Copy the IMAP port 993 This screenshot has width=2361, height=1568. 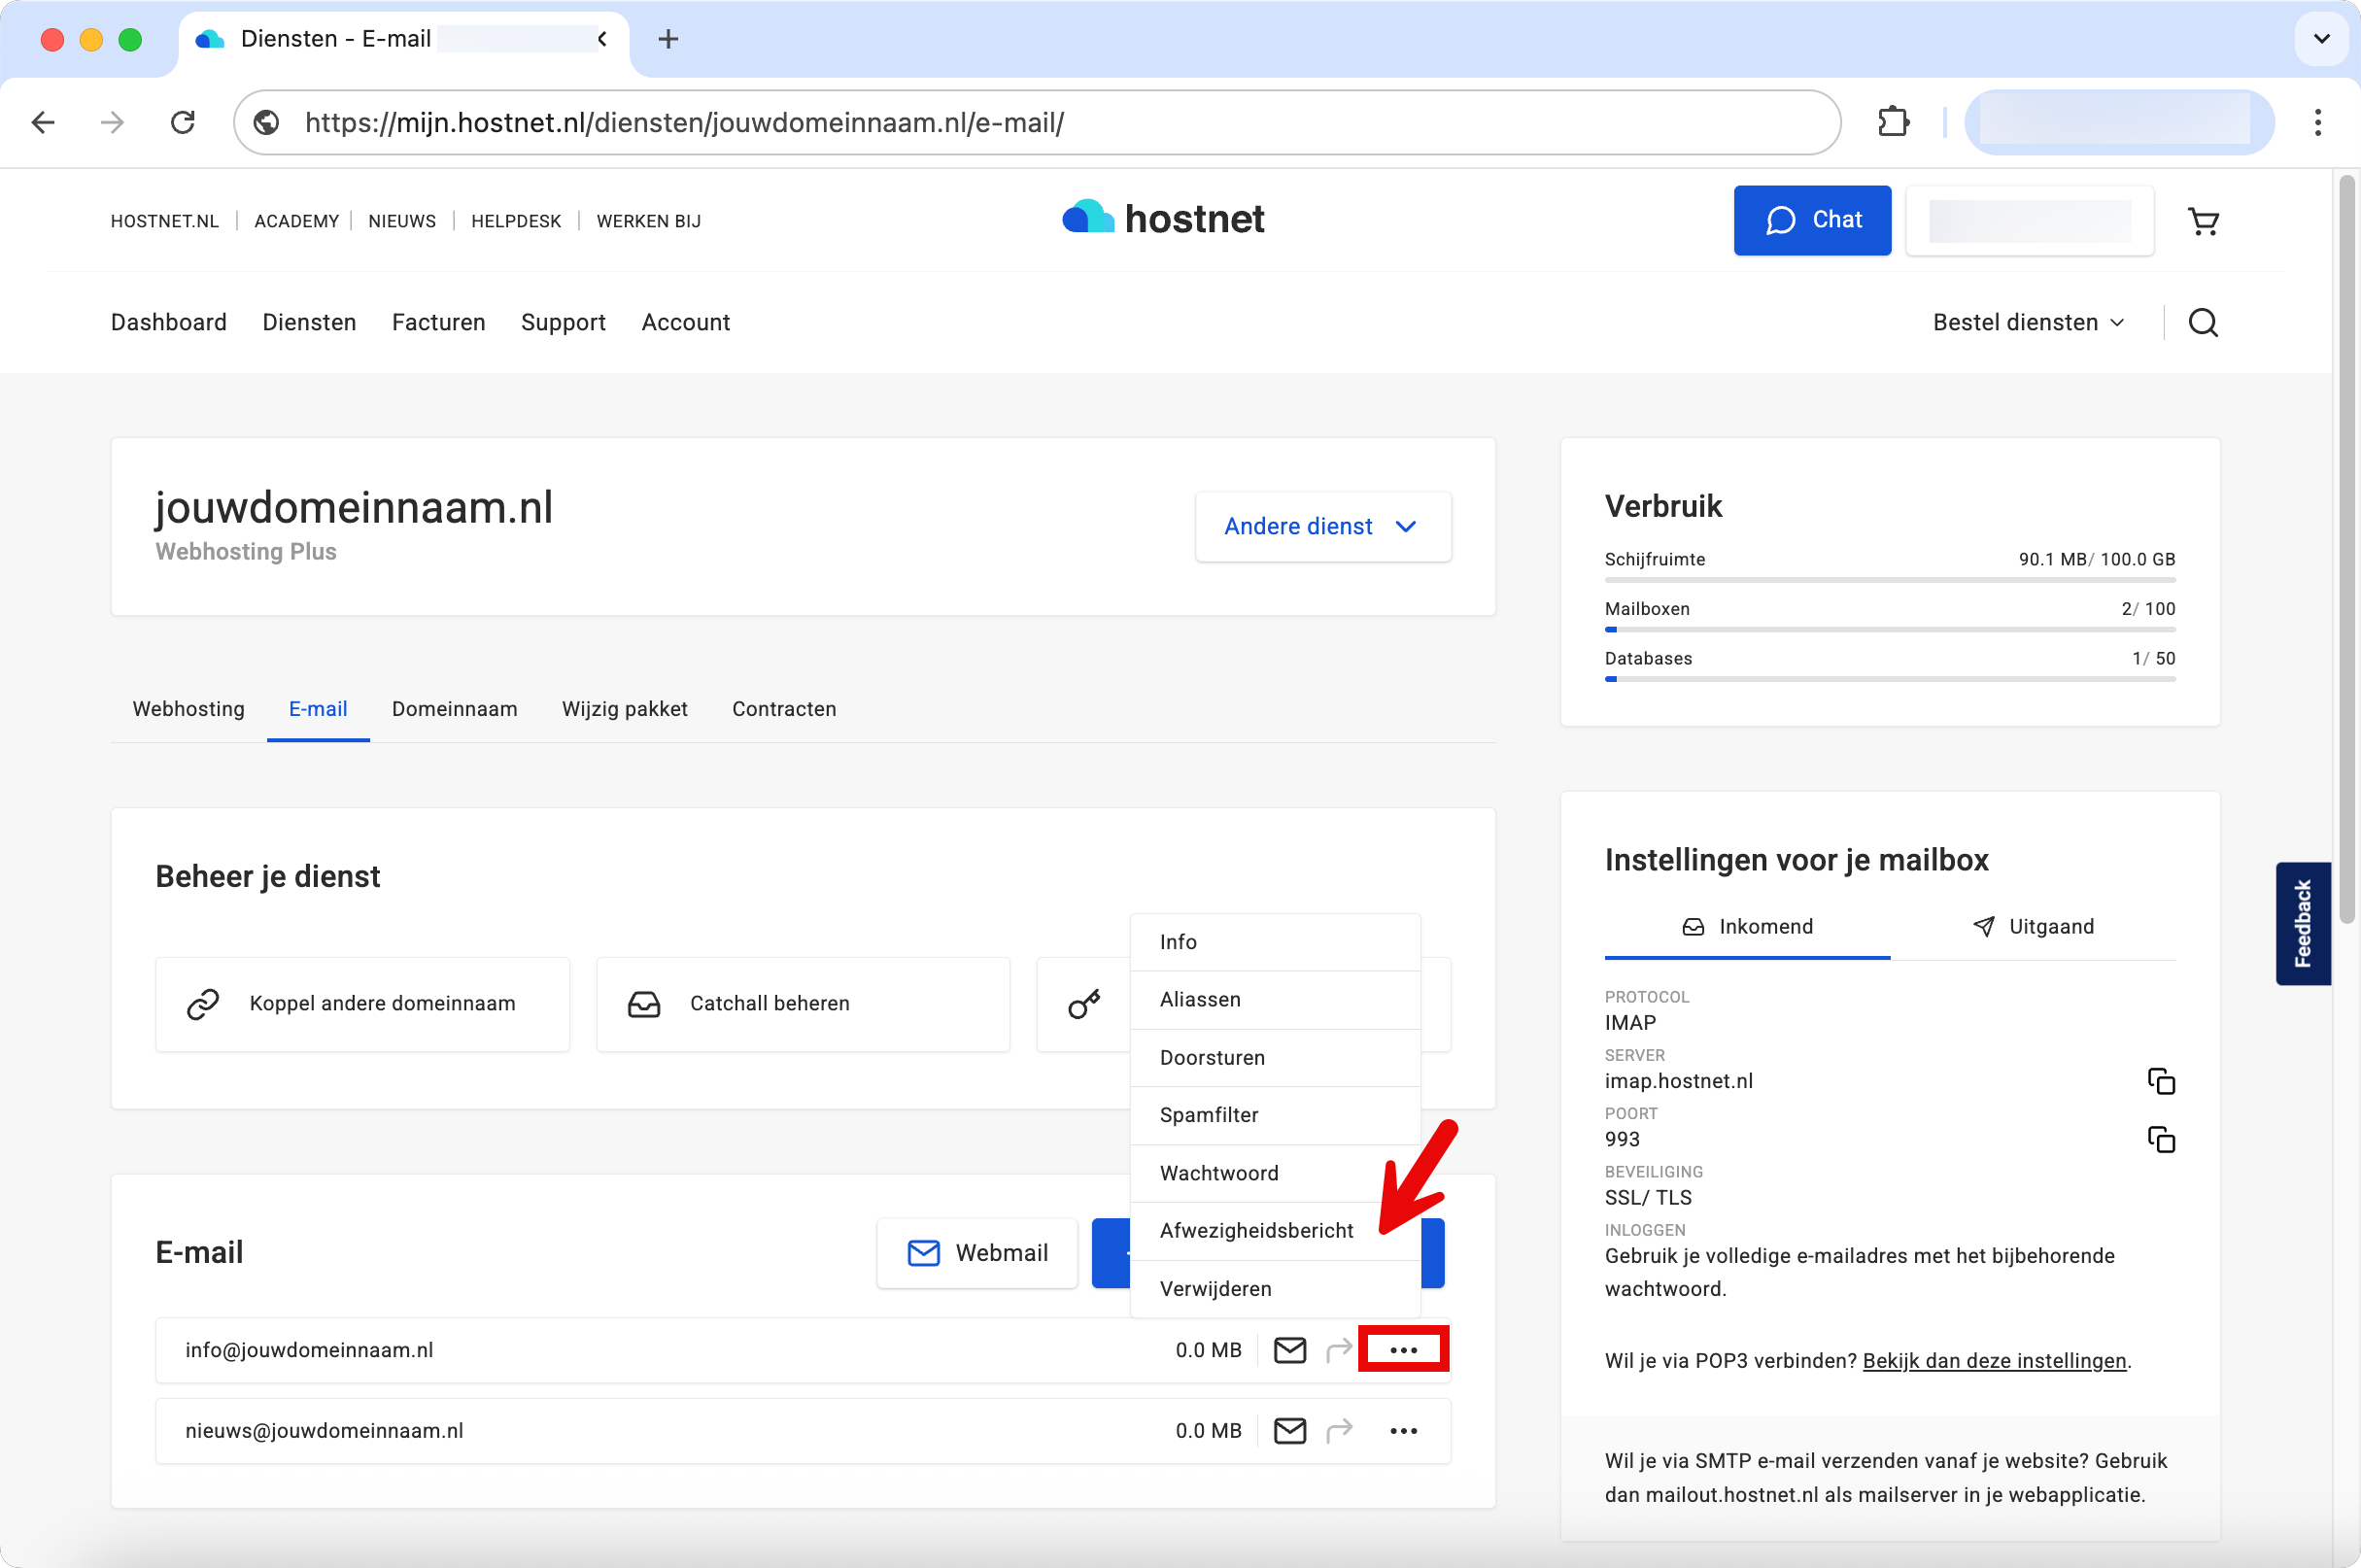2162,1139
